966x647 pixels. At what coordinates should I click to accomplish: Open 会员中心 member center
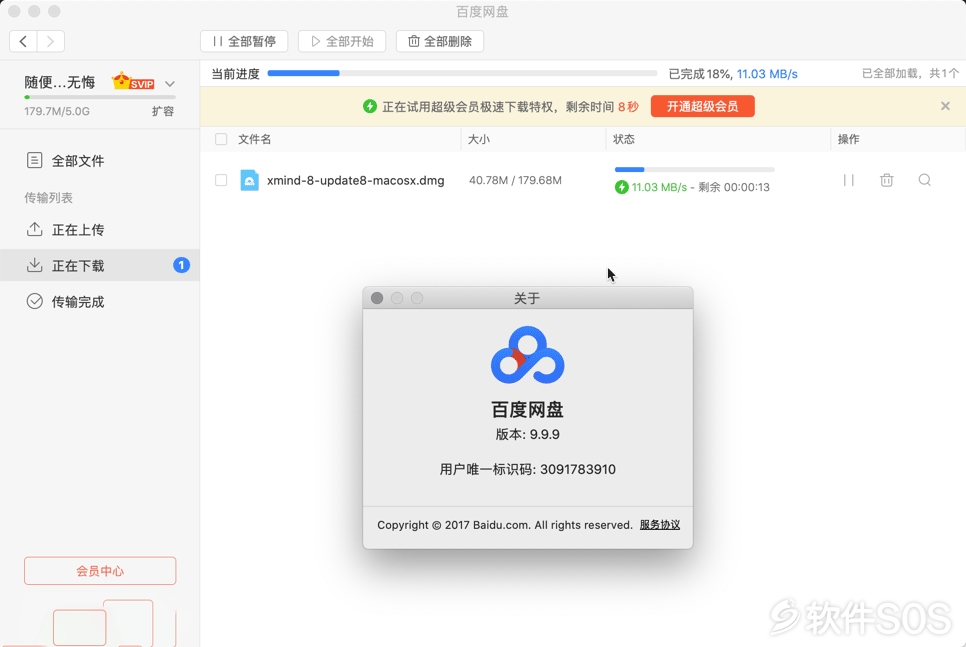pos(100,571)
